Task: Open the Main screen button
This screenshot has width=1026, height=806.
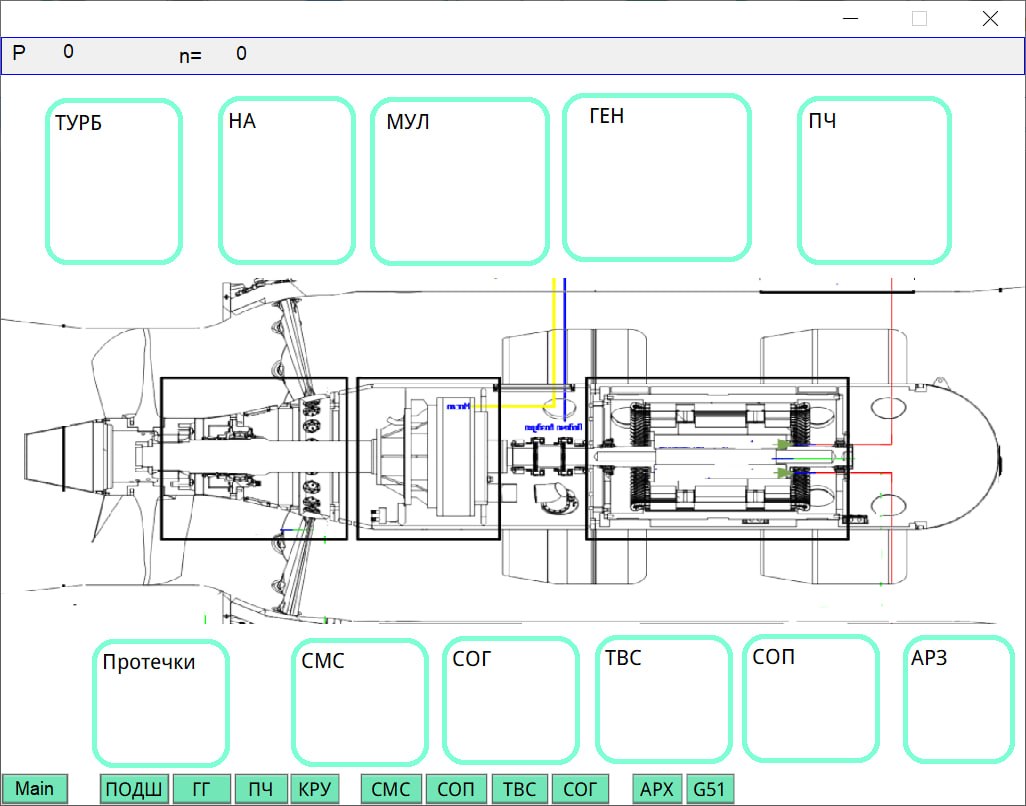Action: 35,789
